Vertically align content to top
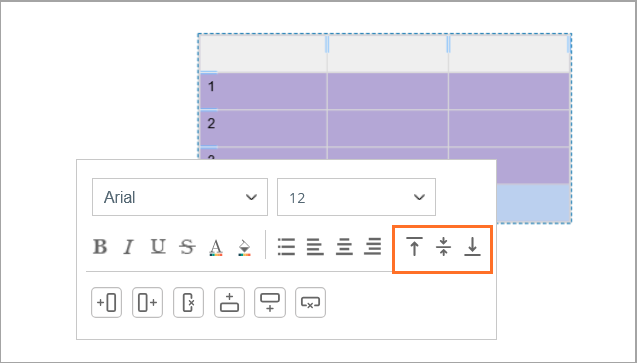The height and width of the screenshot is (363, 637). pyautogui.click(x=414, y=246)
